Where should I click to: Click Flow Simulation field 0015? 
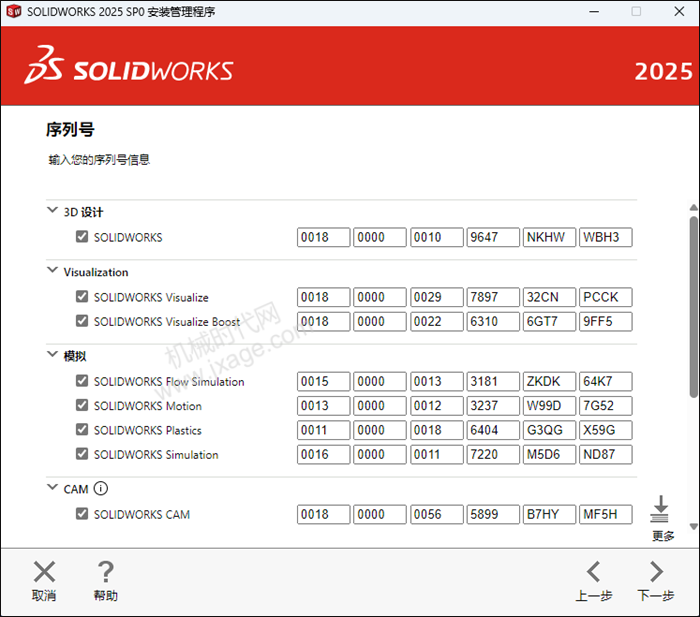point(324,381)
